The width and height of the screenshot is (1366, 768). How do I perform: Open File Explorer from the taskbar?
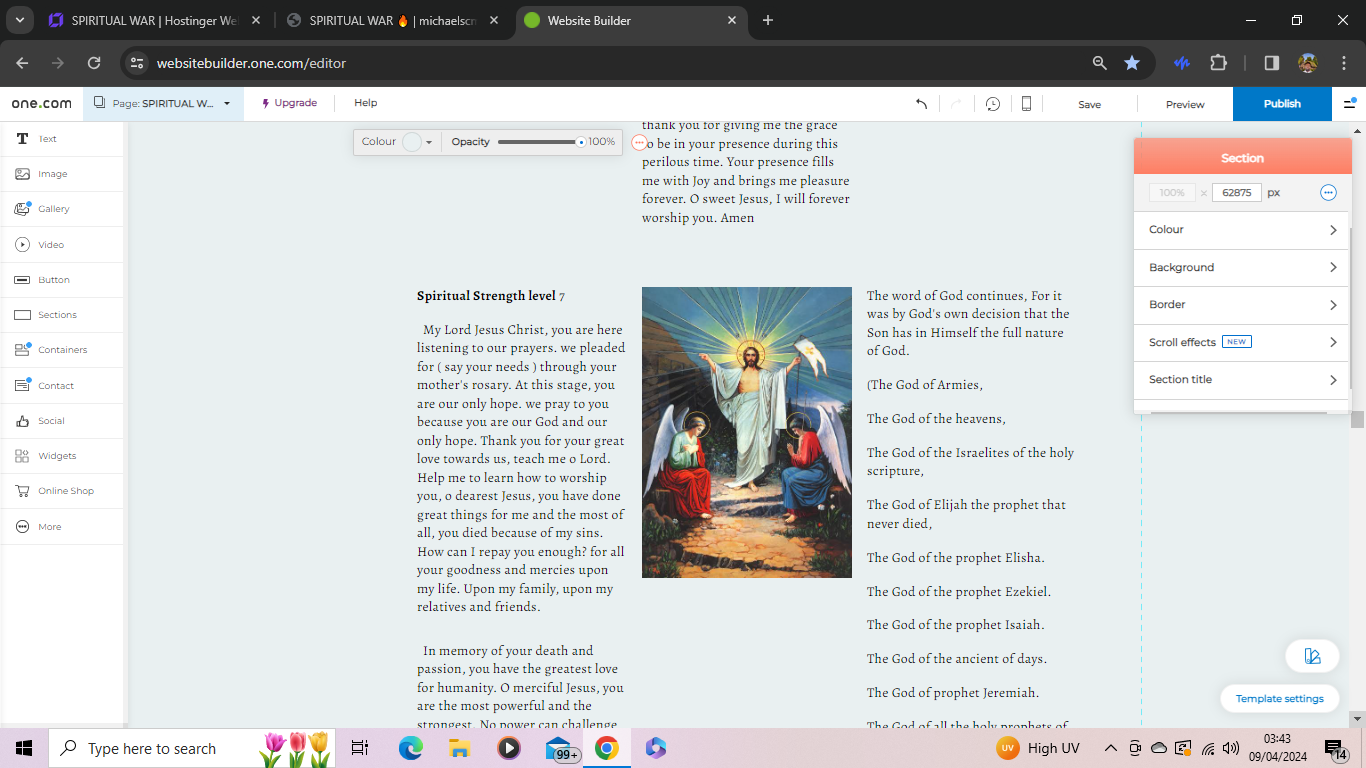pos(459,748)
